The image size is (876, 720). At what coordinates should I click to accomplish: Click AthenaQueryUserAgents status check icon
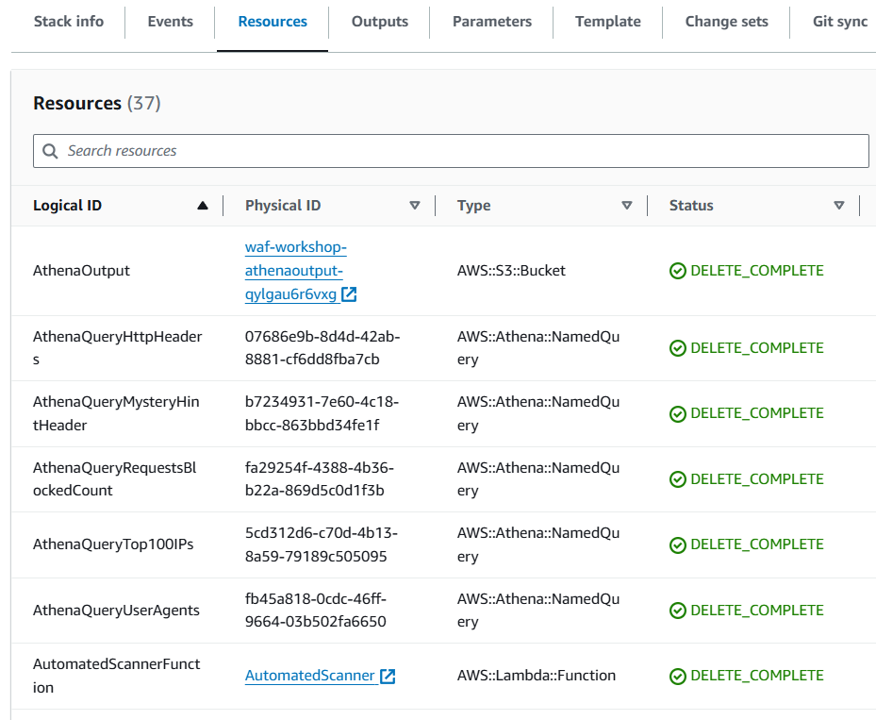[x=678, y=611]
